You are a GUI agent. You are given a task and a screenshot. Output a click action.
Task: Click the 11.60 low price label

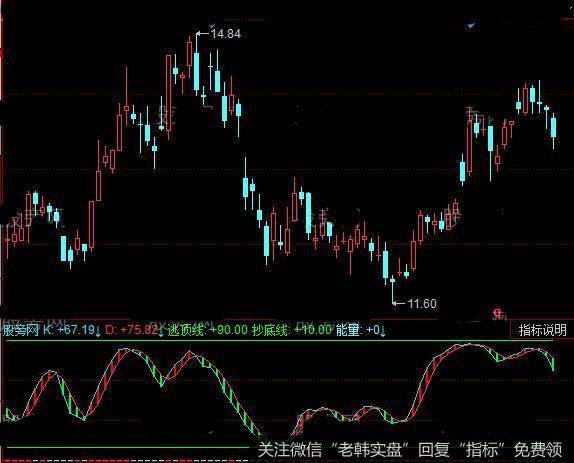[x=422, y=303]
